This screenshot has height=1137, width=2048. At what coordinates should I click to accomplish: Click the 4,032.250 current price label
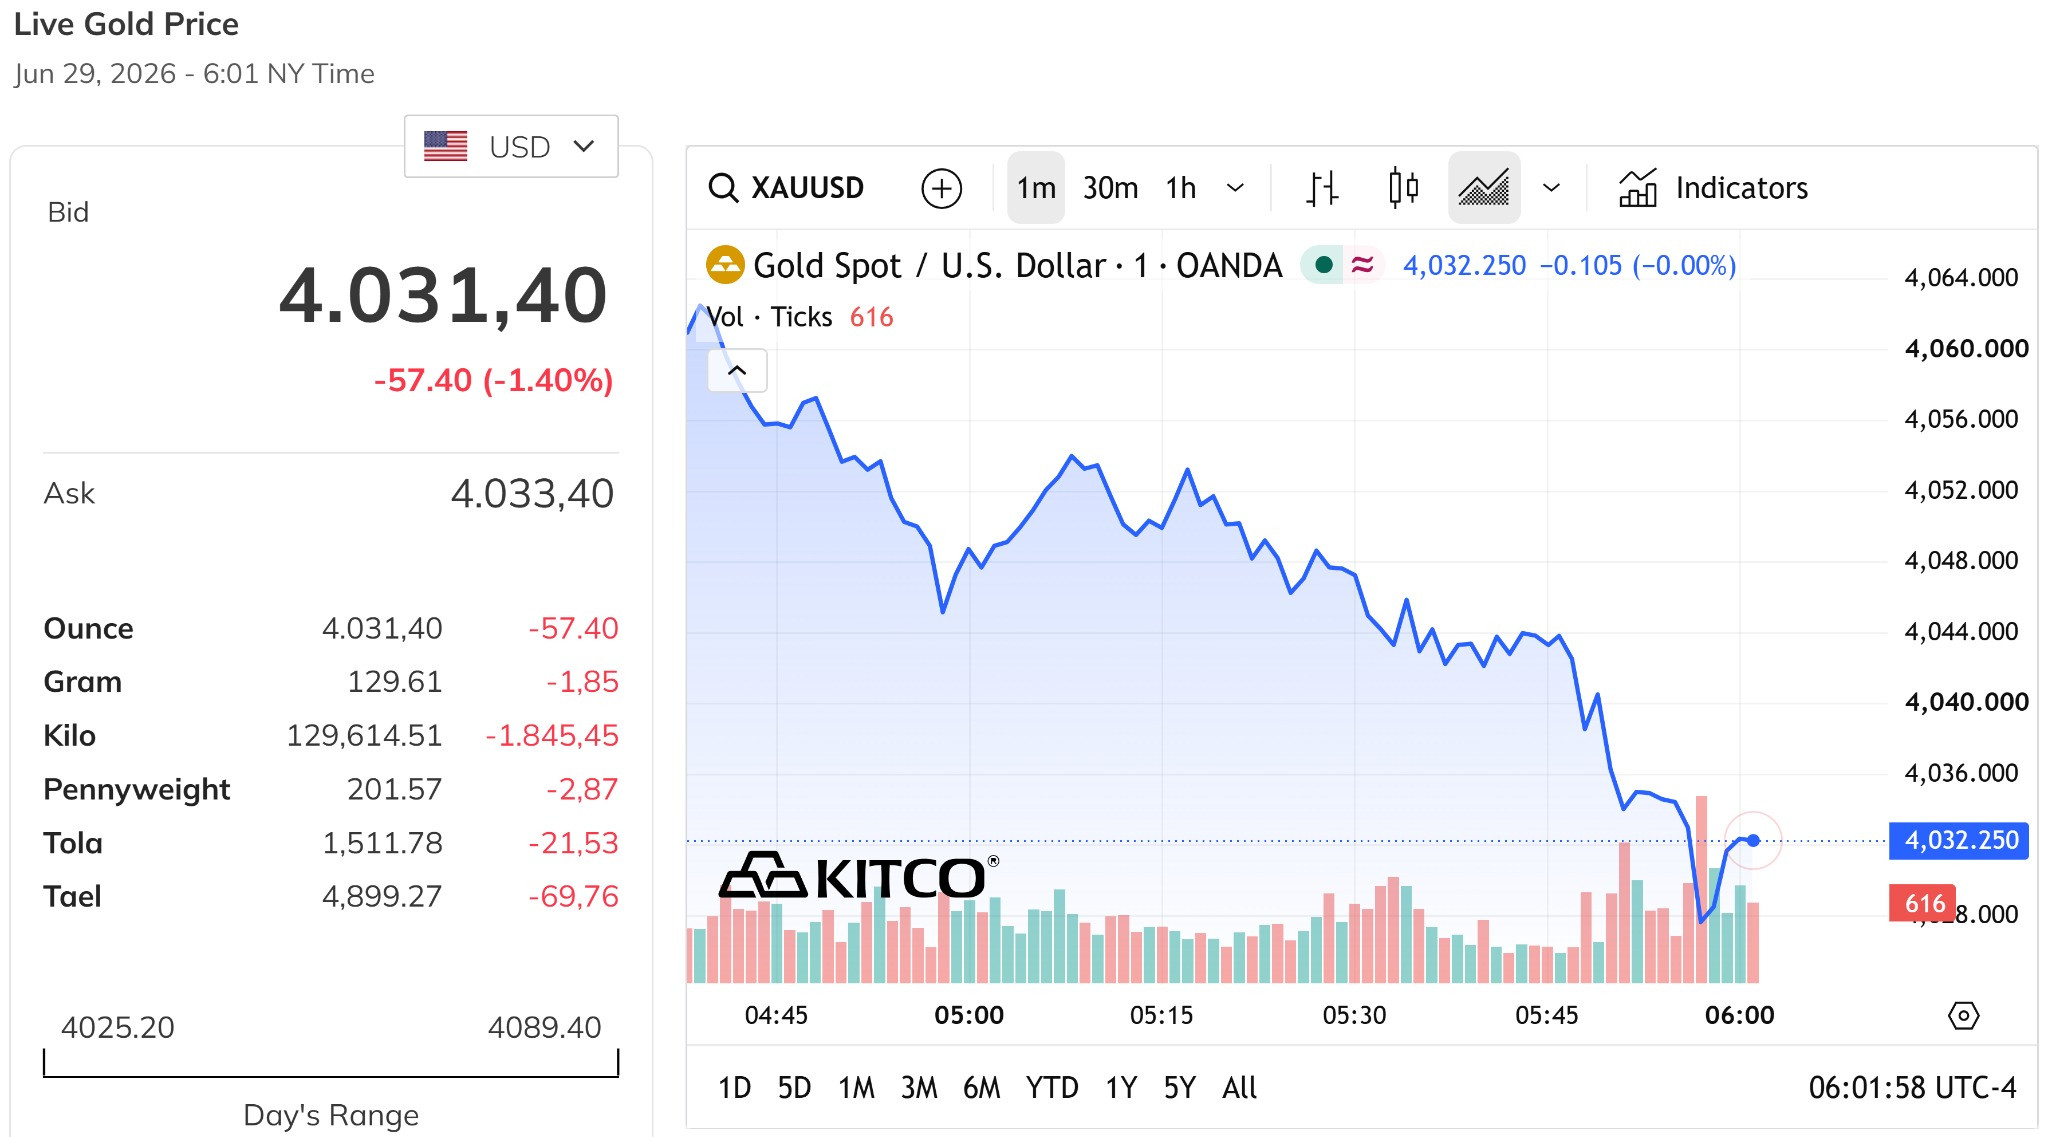tap(1959, 840)
